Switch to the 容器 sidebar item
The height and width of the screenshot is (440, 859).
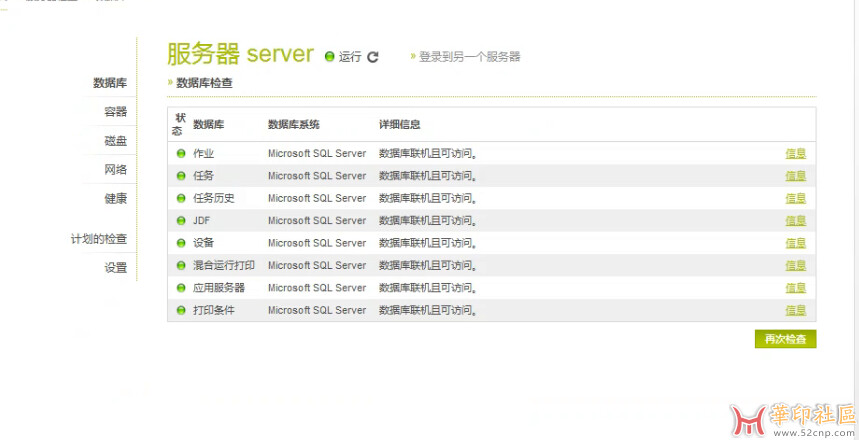[115, 112]
